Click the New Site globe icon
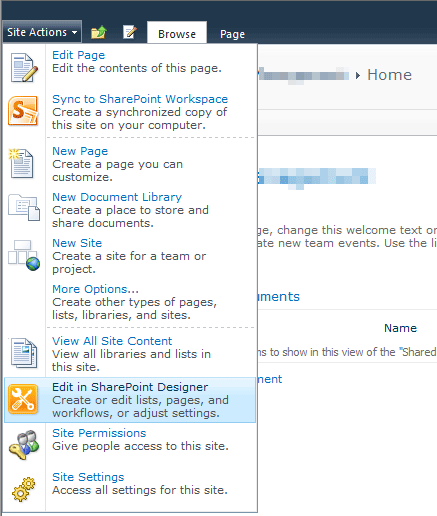This screenshot has width=437, height=516. tap(24, 255)
